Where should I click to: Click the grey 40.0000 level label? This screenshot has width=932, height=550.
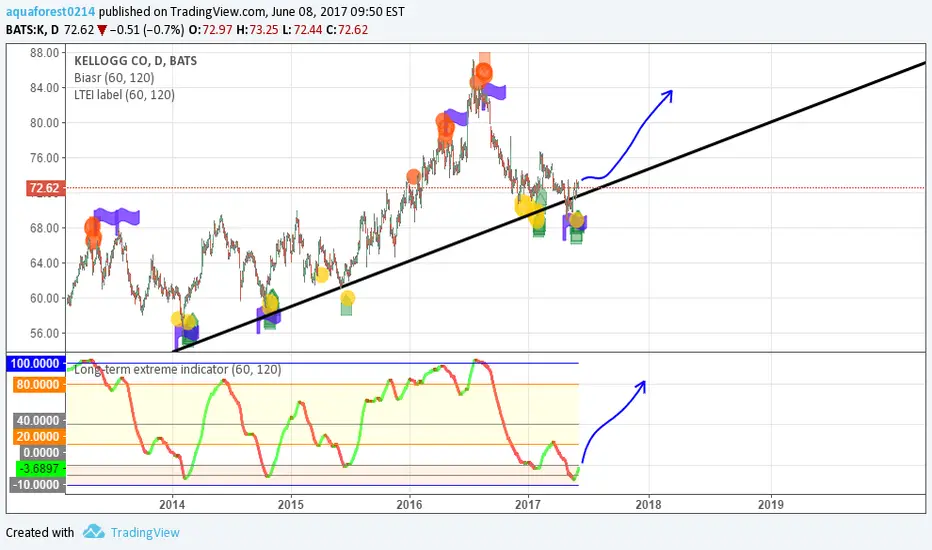pos(38,420)
